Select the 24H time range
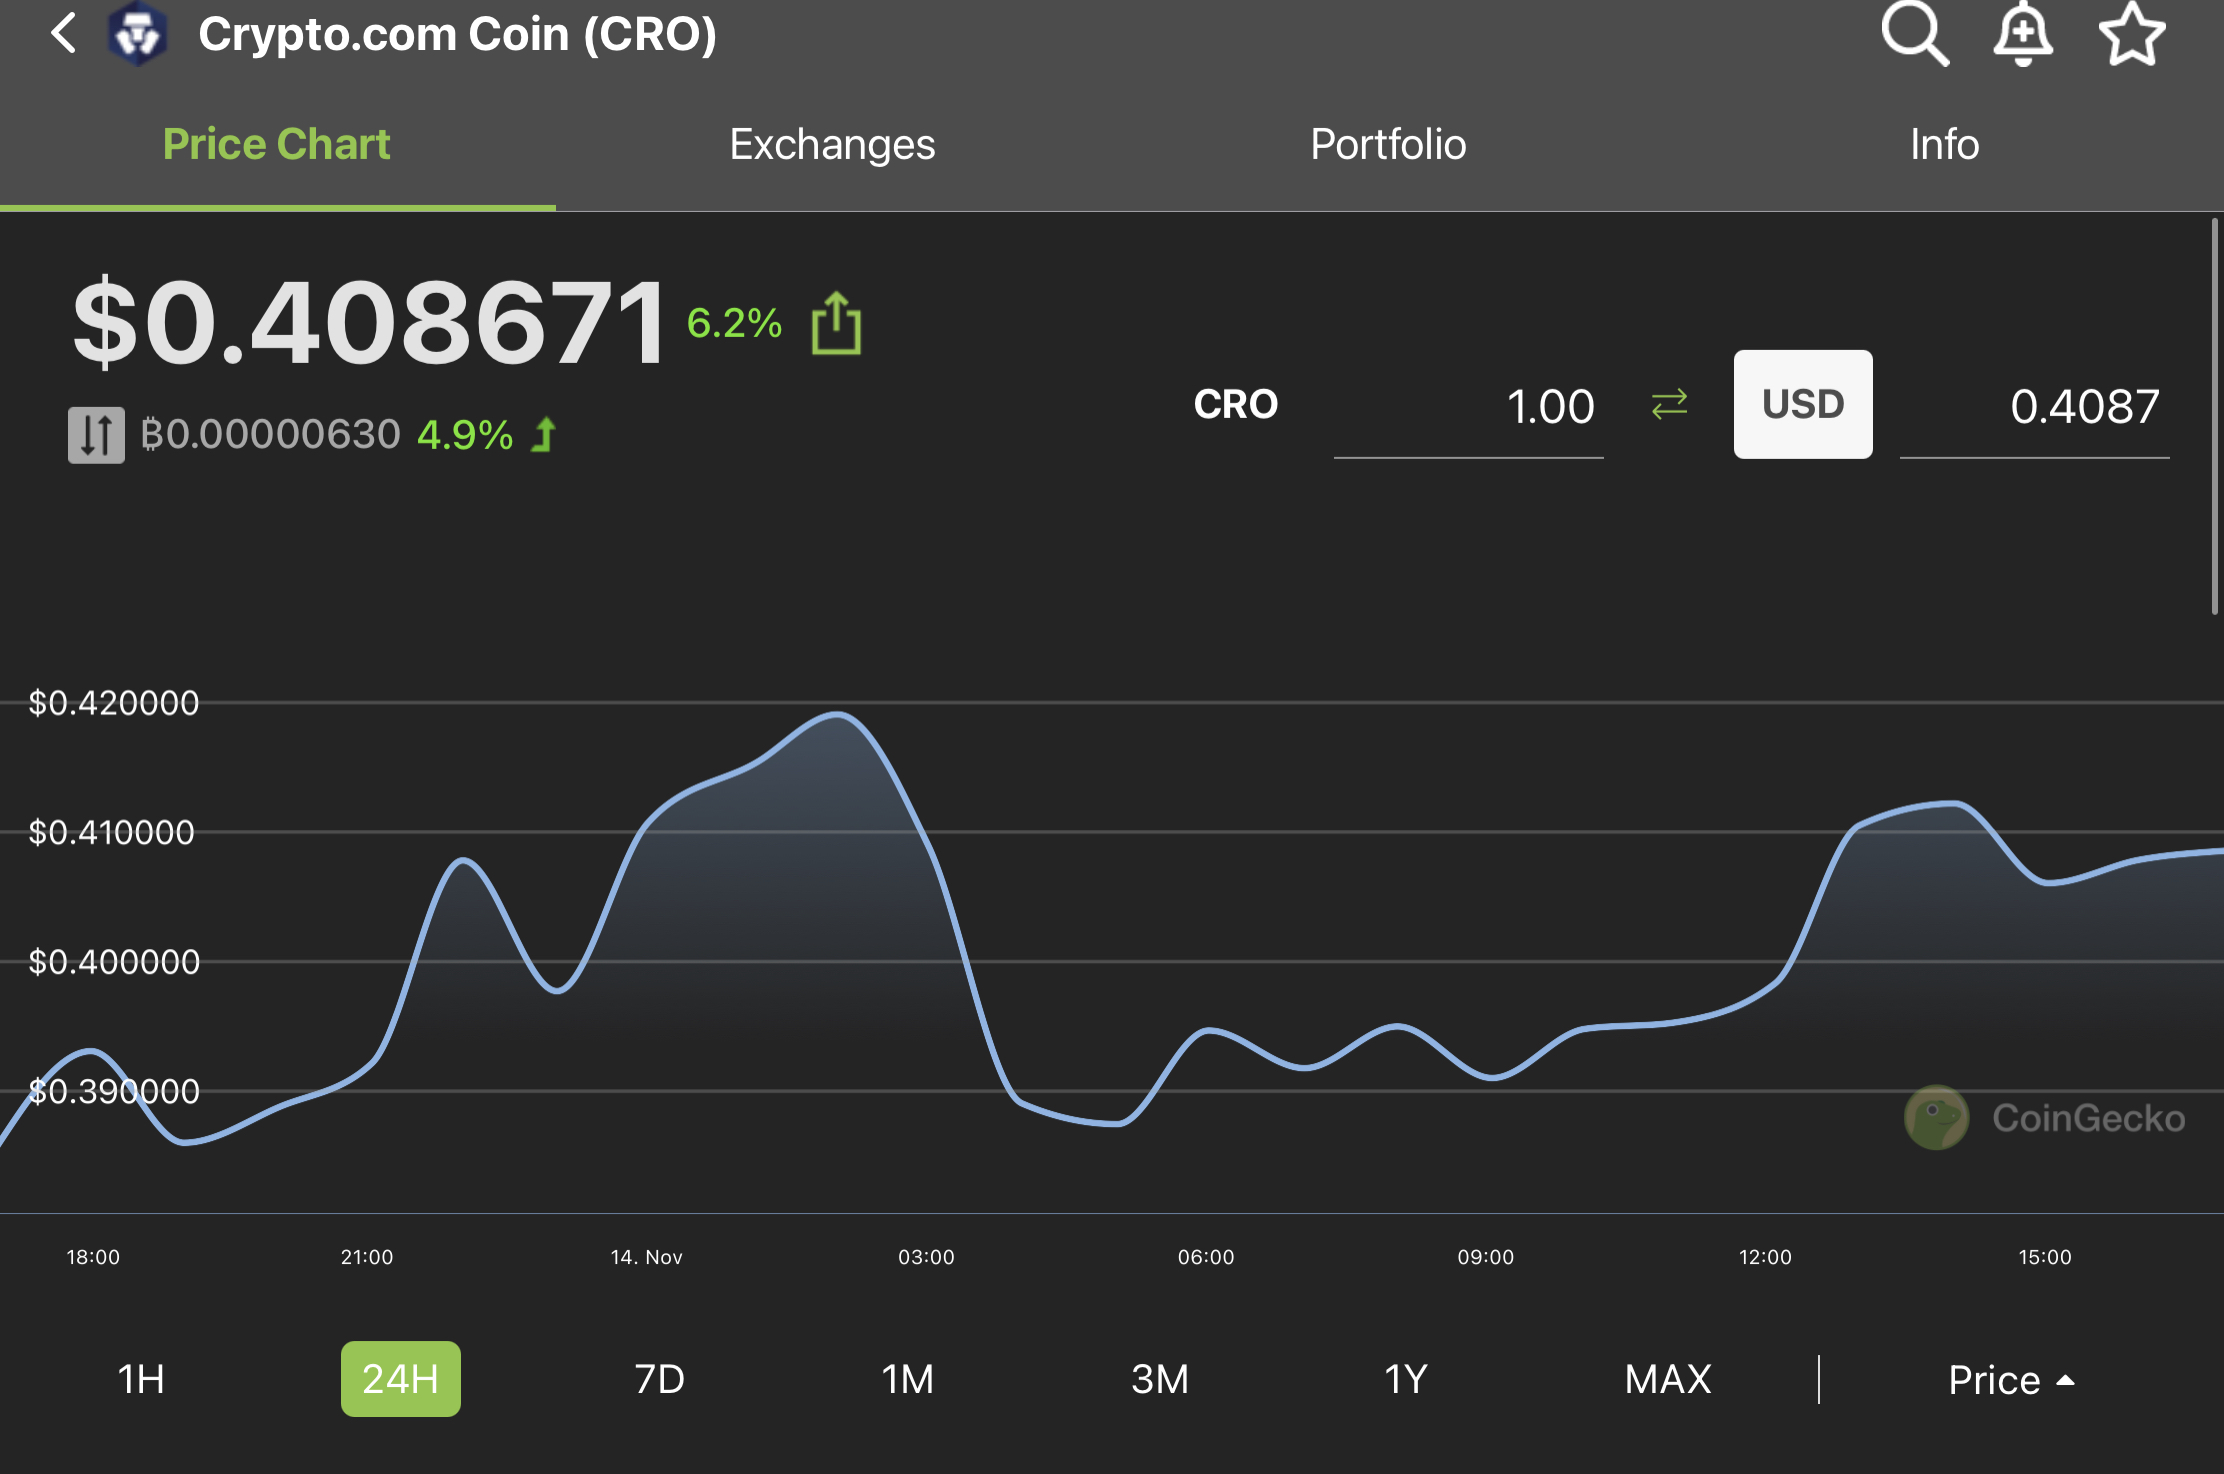2224x1474 pixels. pos(401,1379)
